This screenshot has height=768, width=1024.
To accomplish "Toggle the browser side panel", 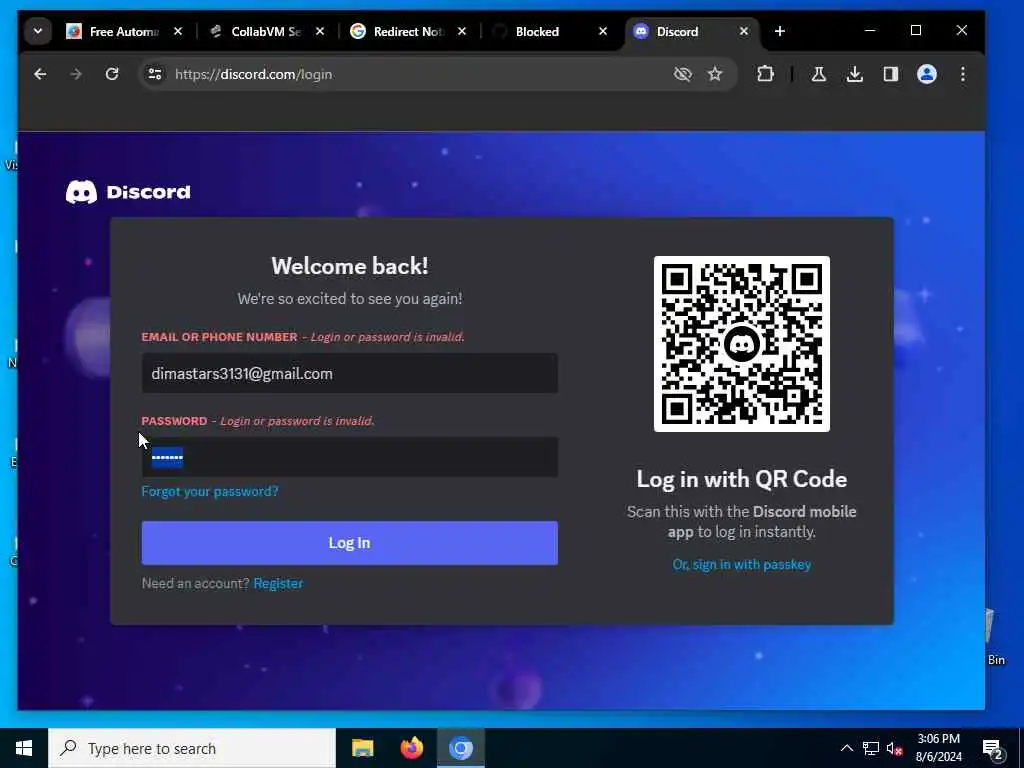I will pos(891,74).
